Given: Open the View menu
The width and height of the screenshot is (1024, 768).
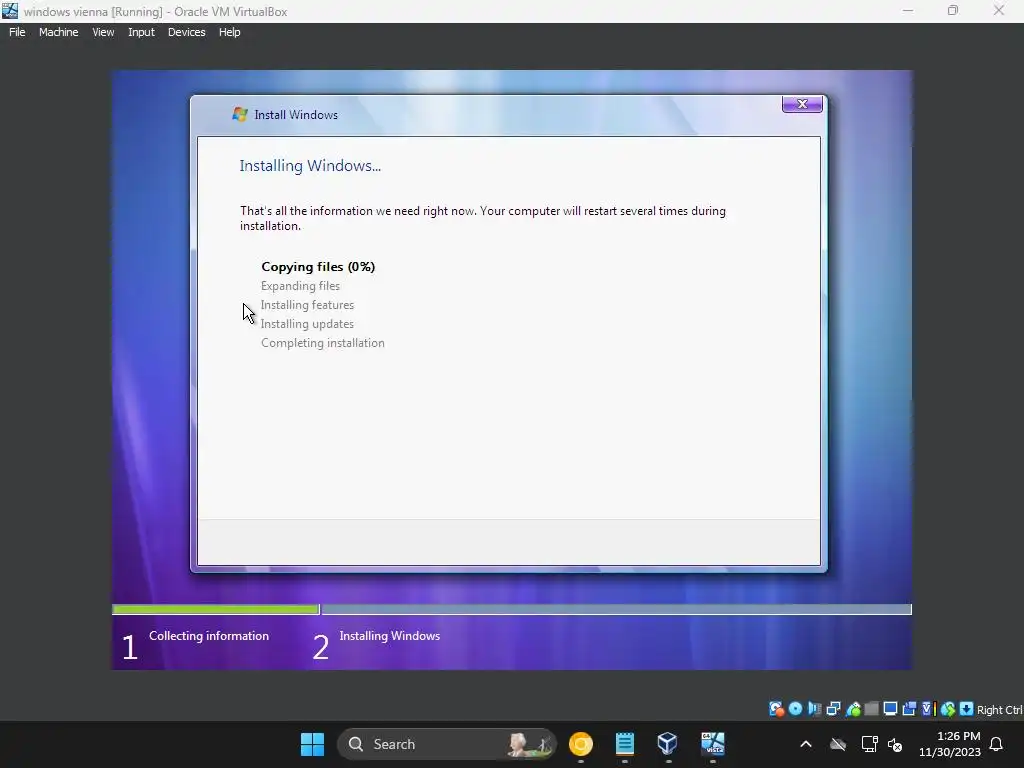Looking at the screenshot, I should click(103, 32).
